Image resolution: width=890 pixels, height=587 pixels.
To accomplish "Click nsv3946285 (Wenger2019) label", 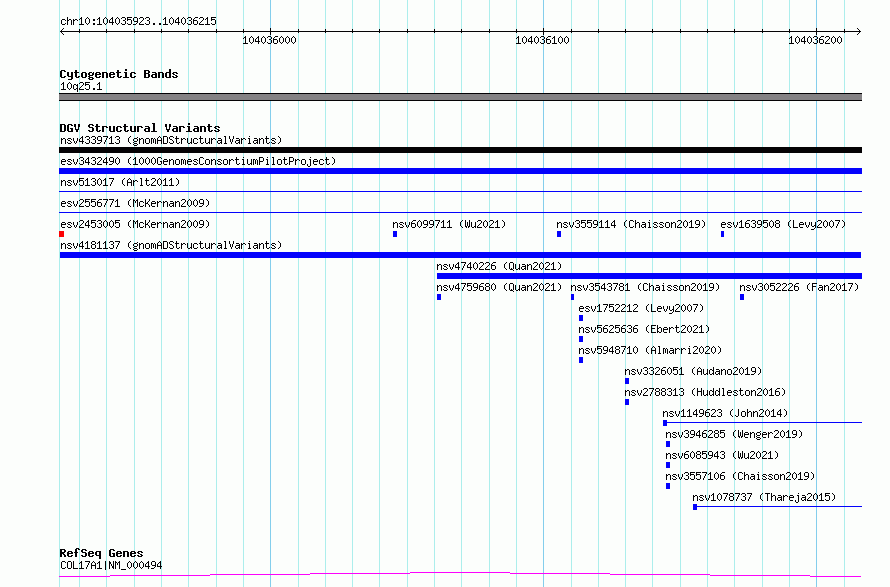I will click(734, 434).
